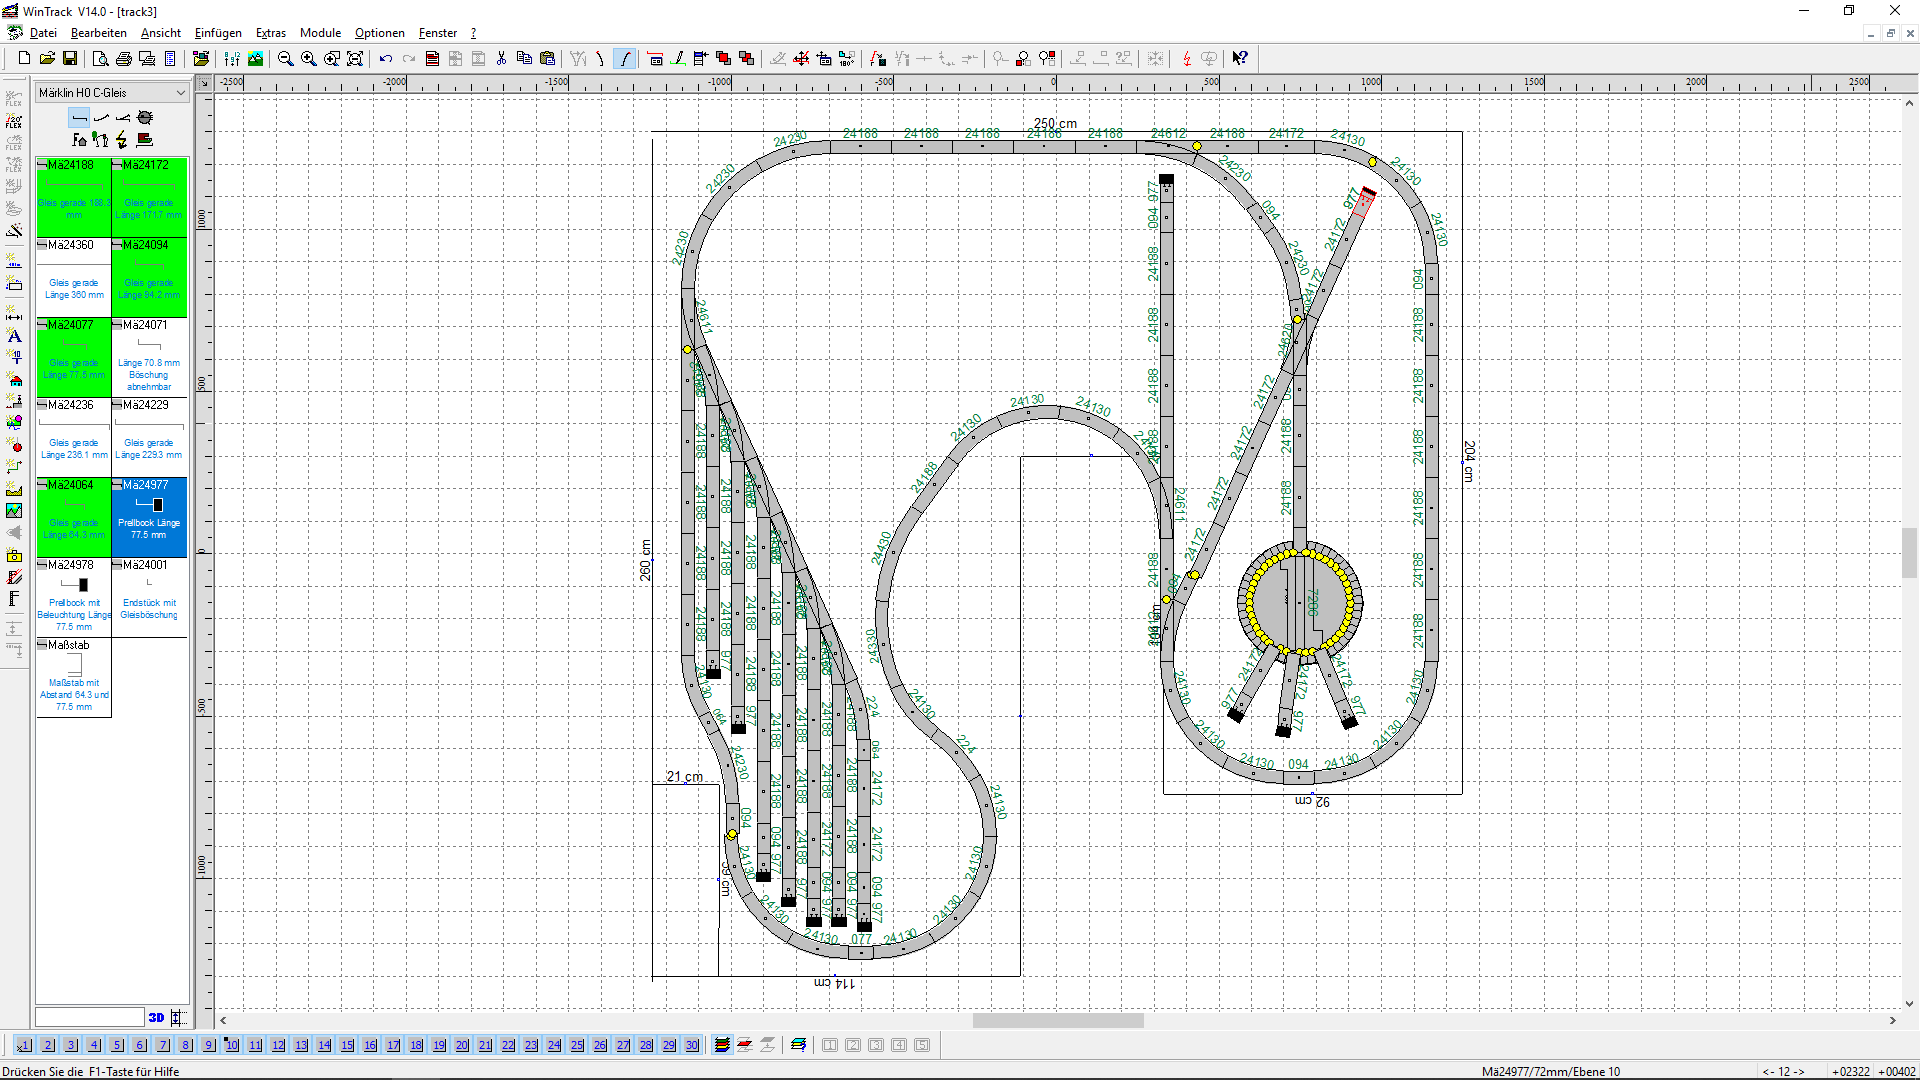
Task: Toggle layer 15 button
Action: tap(347, 1045)
